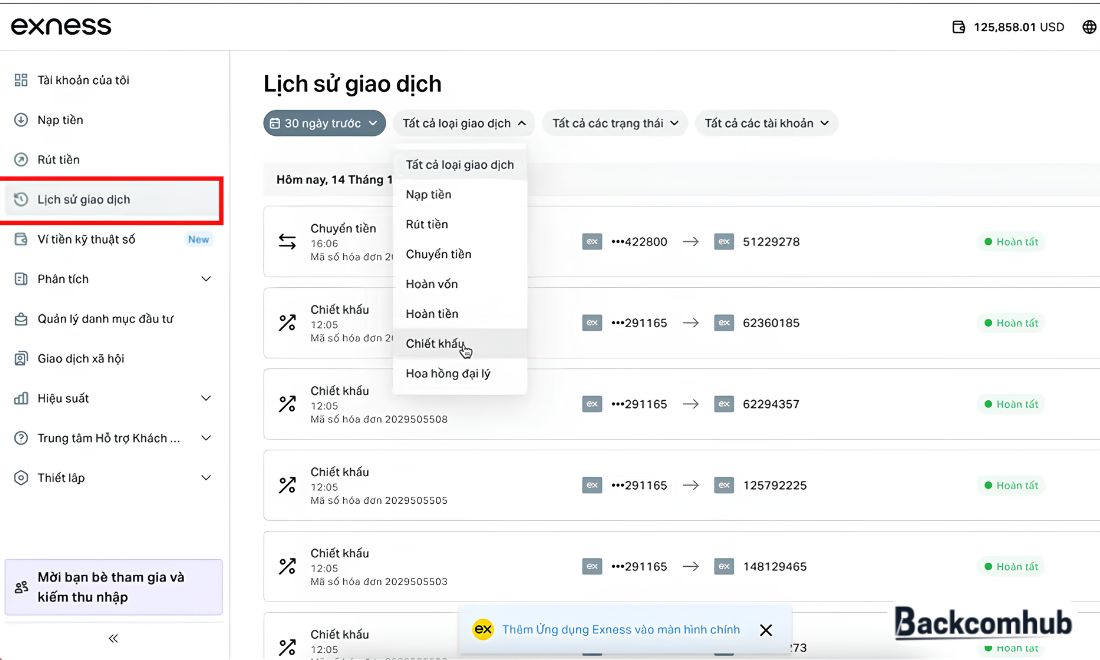Open Tất cả các tài khoản dropdown

767,123
